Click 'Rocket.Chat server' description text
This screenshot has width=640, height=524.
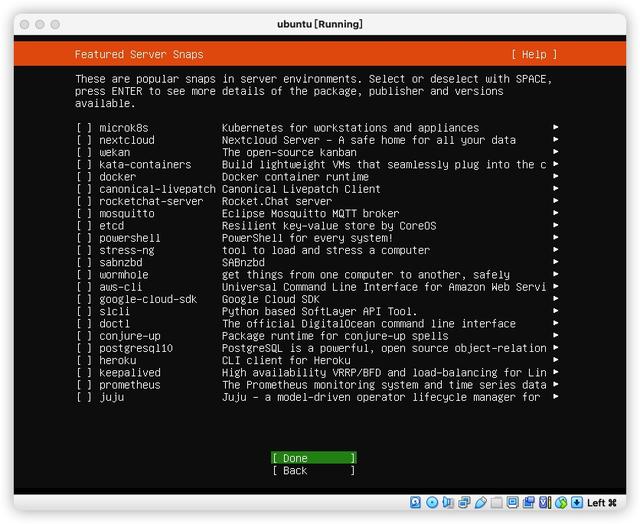pyautogui.click(x=277, y=202)
